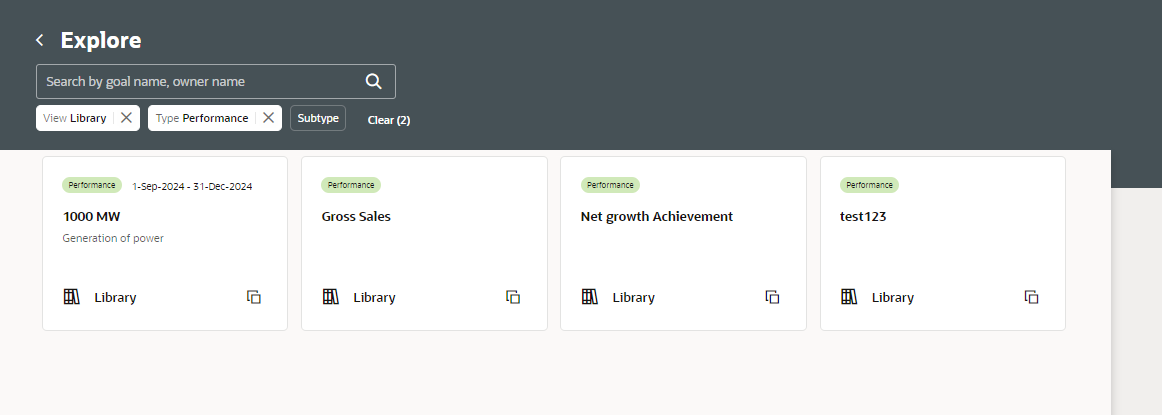Click the search magnifier icon

[x=374, y=82]
